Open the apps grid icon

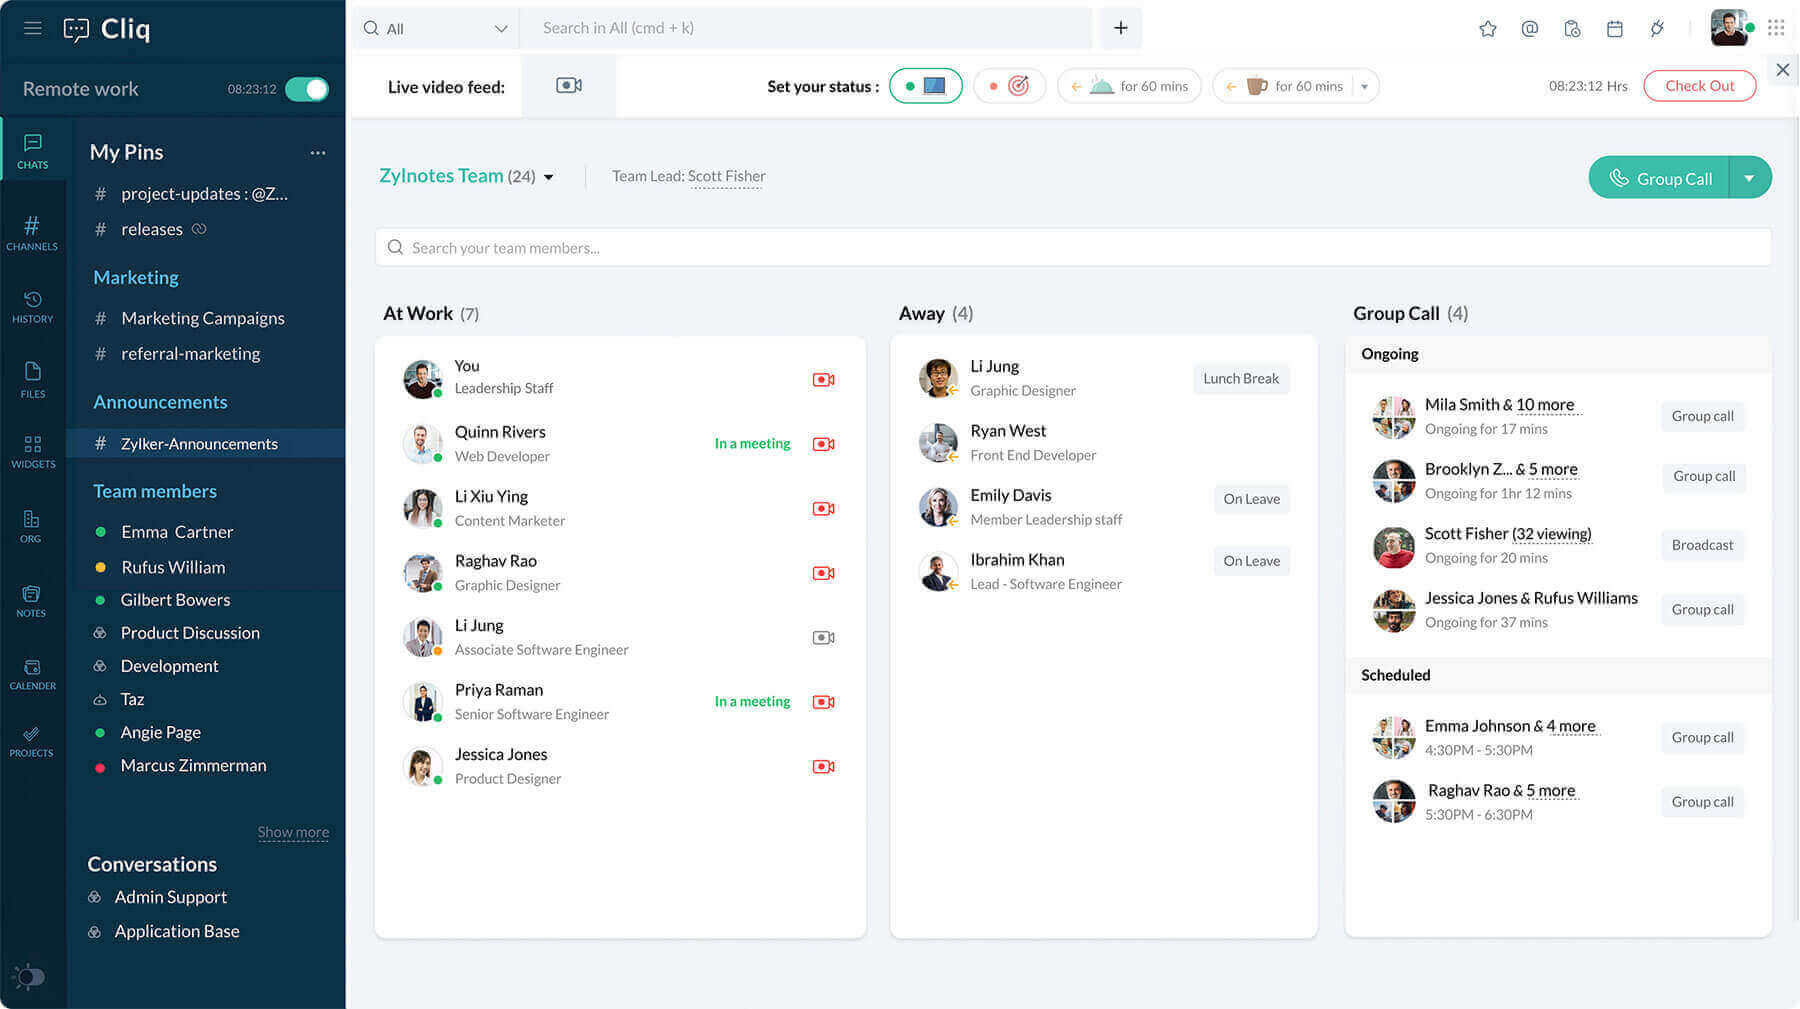pos(1776,28)
